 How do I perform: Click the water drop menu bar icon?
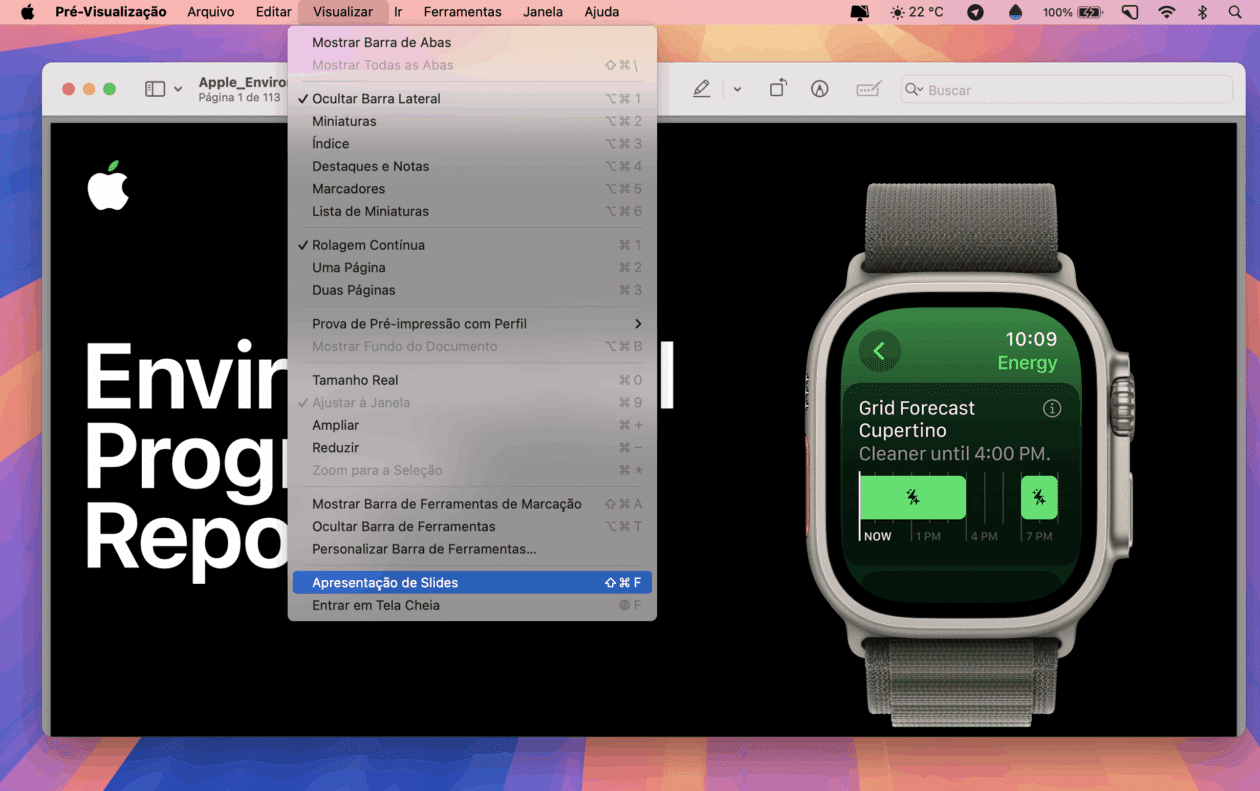tap(1016, 12)
